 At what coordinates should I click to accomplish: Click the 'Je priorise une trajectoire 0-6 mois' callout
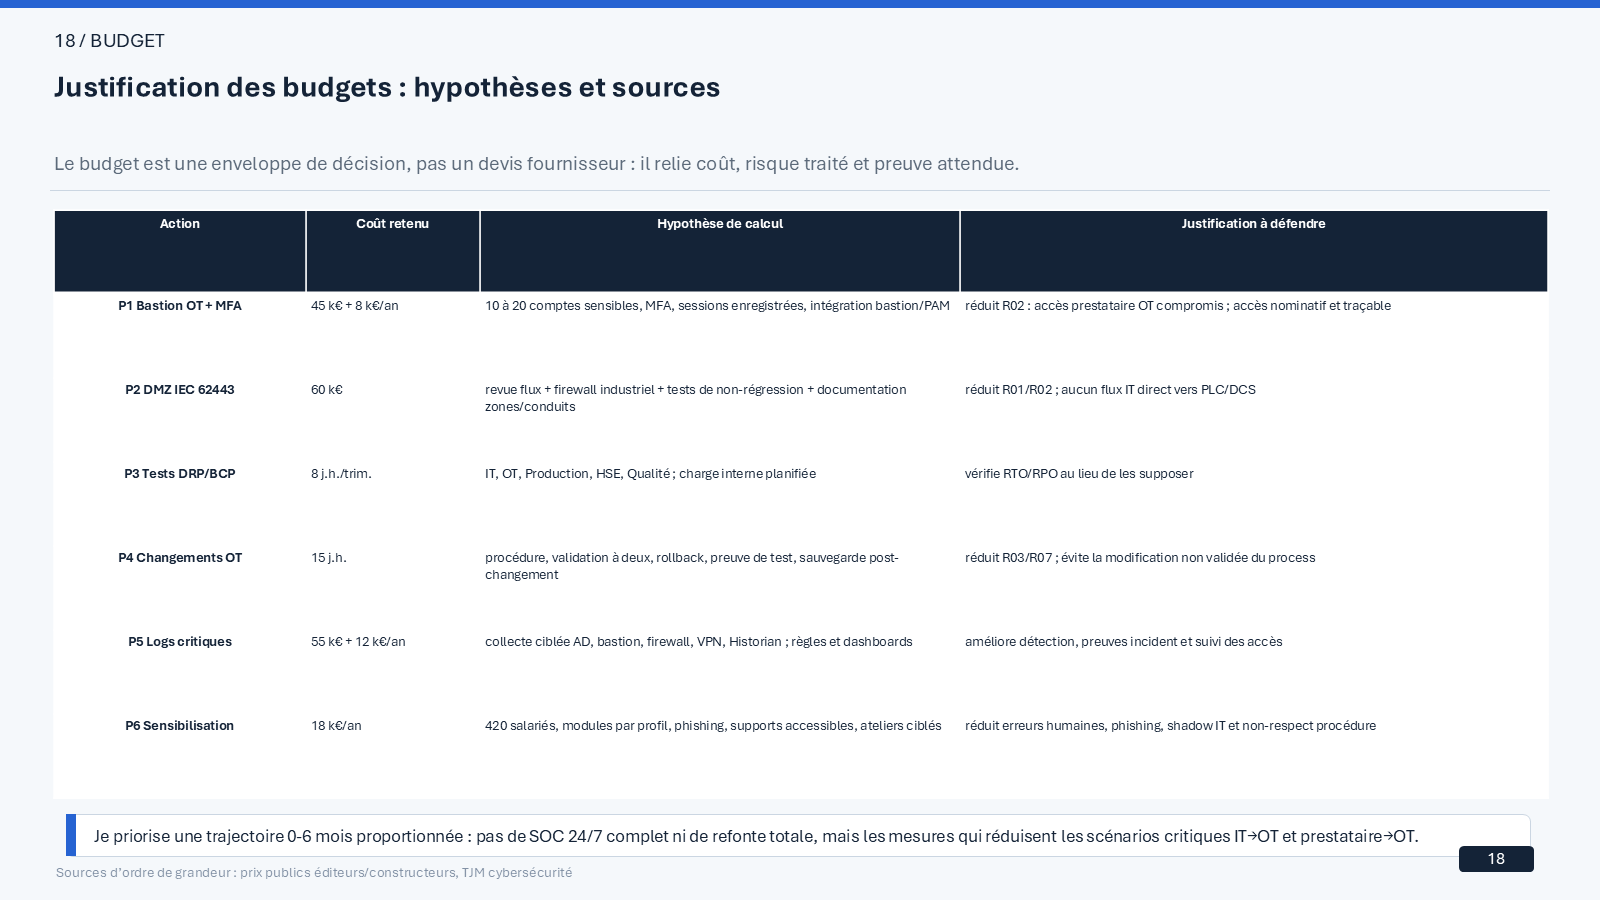tap(798, 836)
